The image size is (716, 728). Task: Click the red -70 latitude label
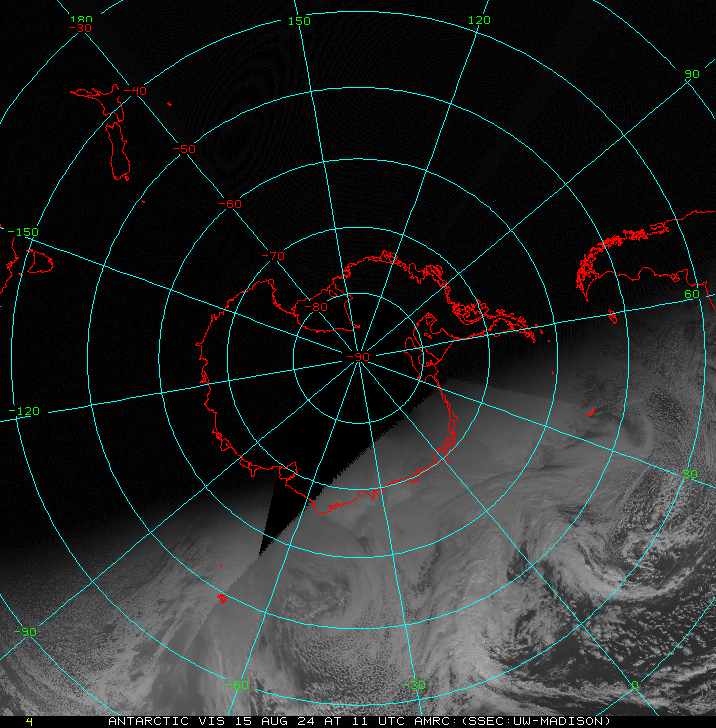[273, 256]
